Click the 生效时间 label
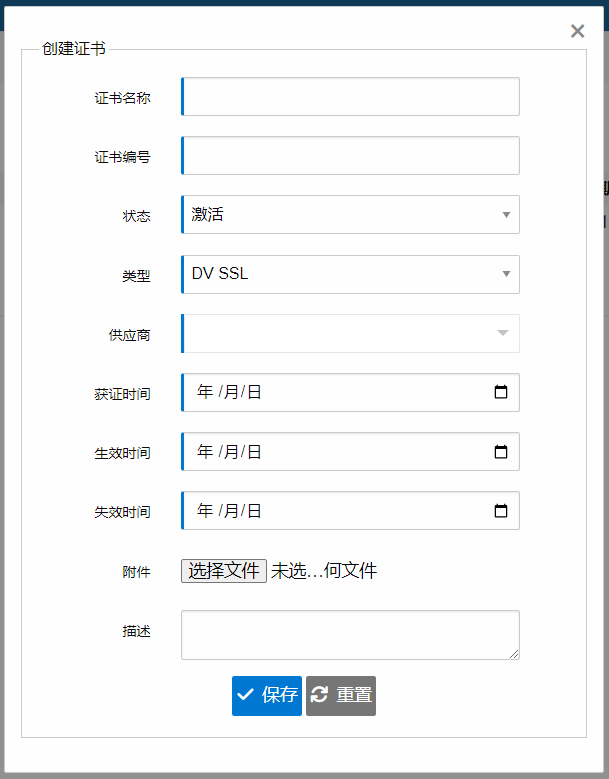Viewport: 609px width, 779px height. (x=122, y=453)
